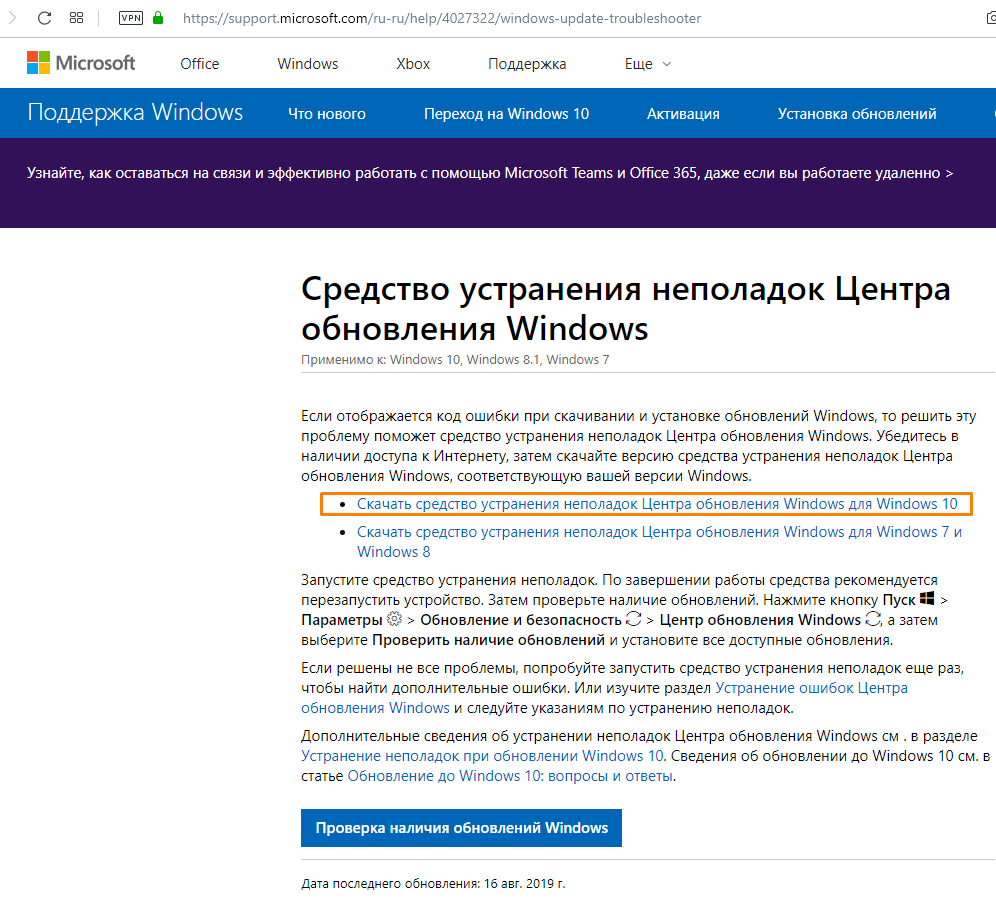The width and height of the screenshot is (996, 904).
Task: Expand the Еще dropdown menu
Action: [647, 64]
